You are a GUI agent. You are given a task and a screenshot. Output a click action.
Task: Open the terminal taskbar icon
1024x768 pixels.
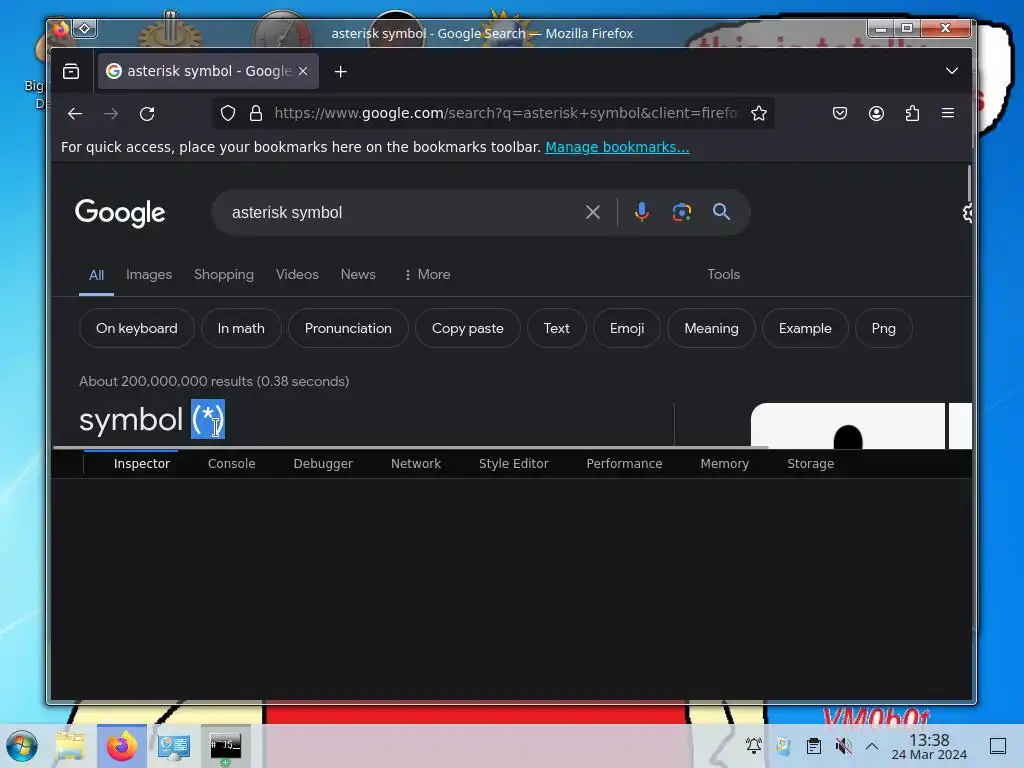[x=225, y=746]
